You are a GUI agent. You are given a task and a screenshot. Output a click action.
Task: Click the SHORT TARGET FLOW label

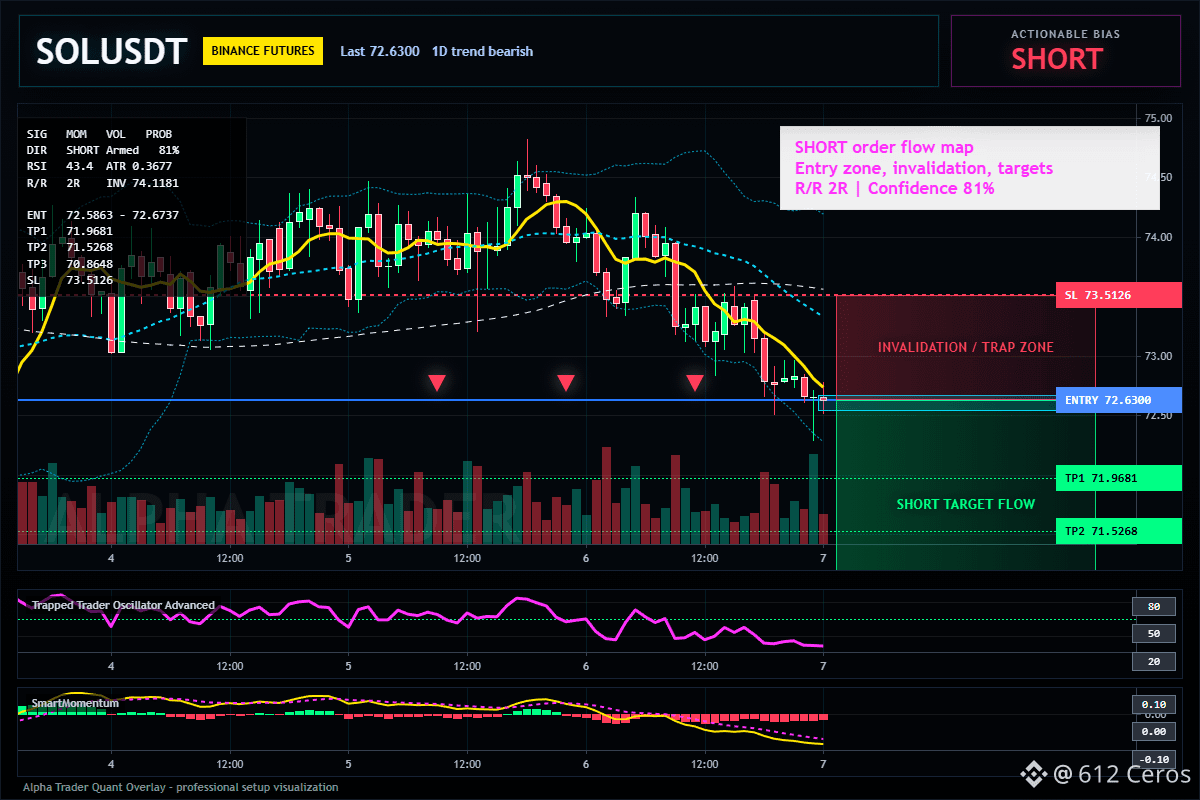pyautogui.click(x=966, y=504)
